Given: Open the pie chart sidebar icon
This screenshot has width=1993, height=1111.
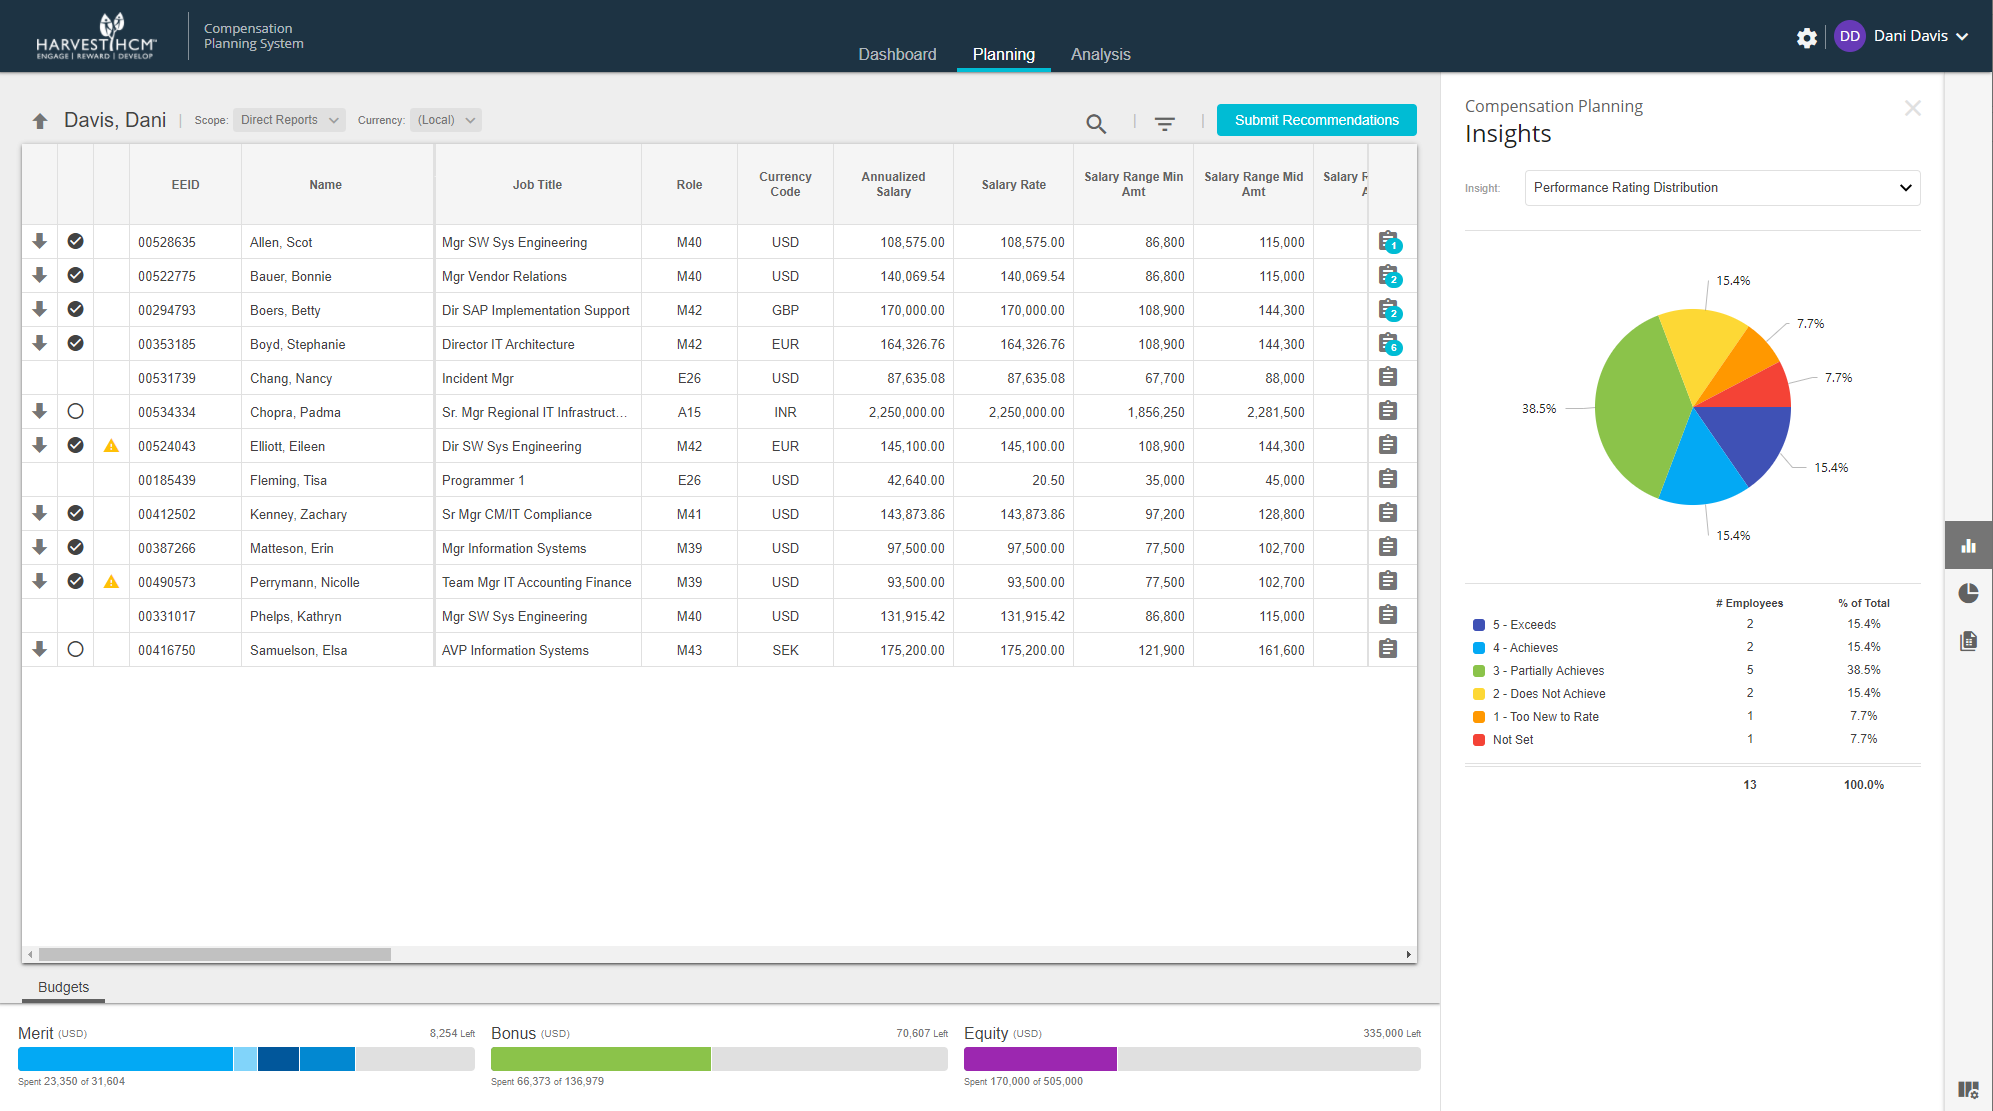Looking at the screenshot, I should click(1968, 593).
